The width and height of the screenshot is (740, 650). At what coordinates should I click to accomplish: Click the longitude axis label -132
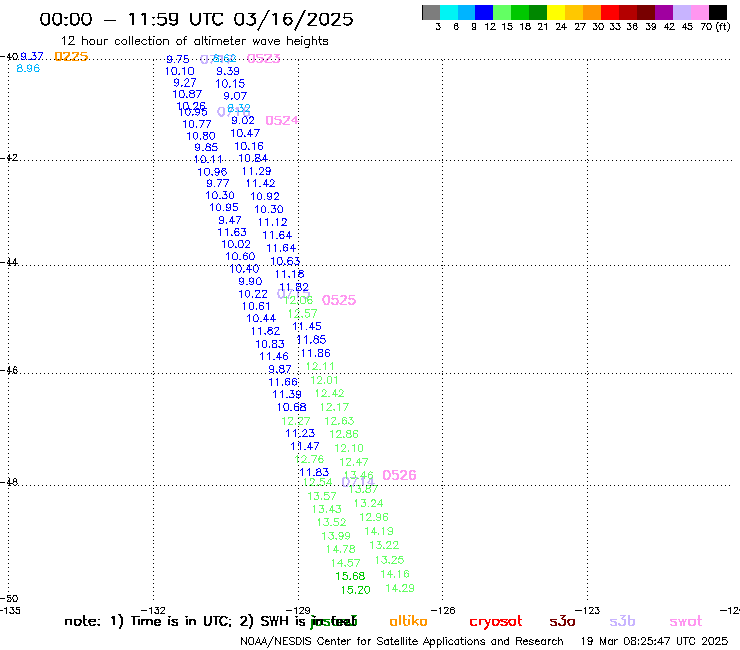[x=153, y=610]
